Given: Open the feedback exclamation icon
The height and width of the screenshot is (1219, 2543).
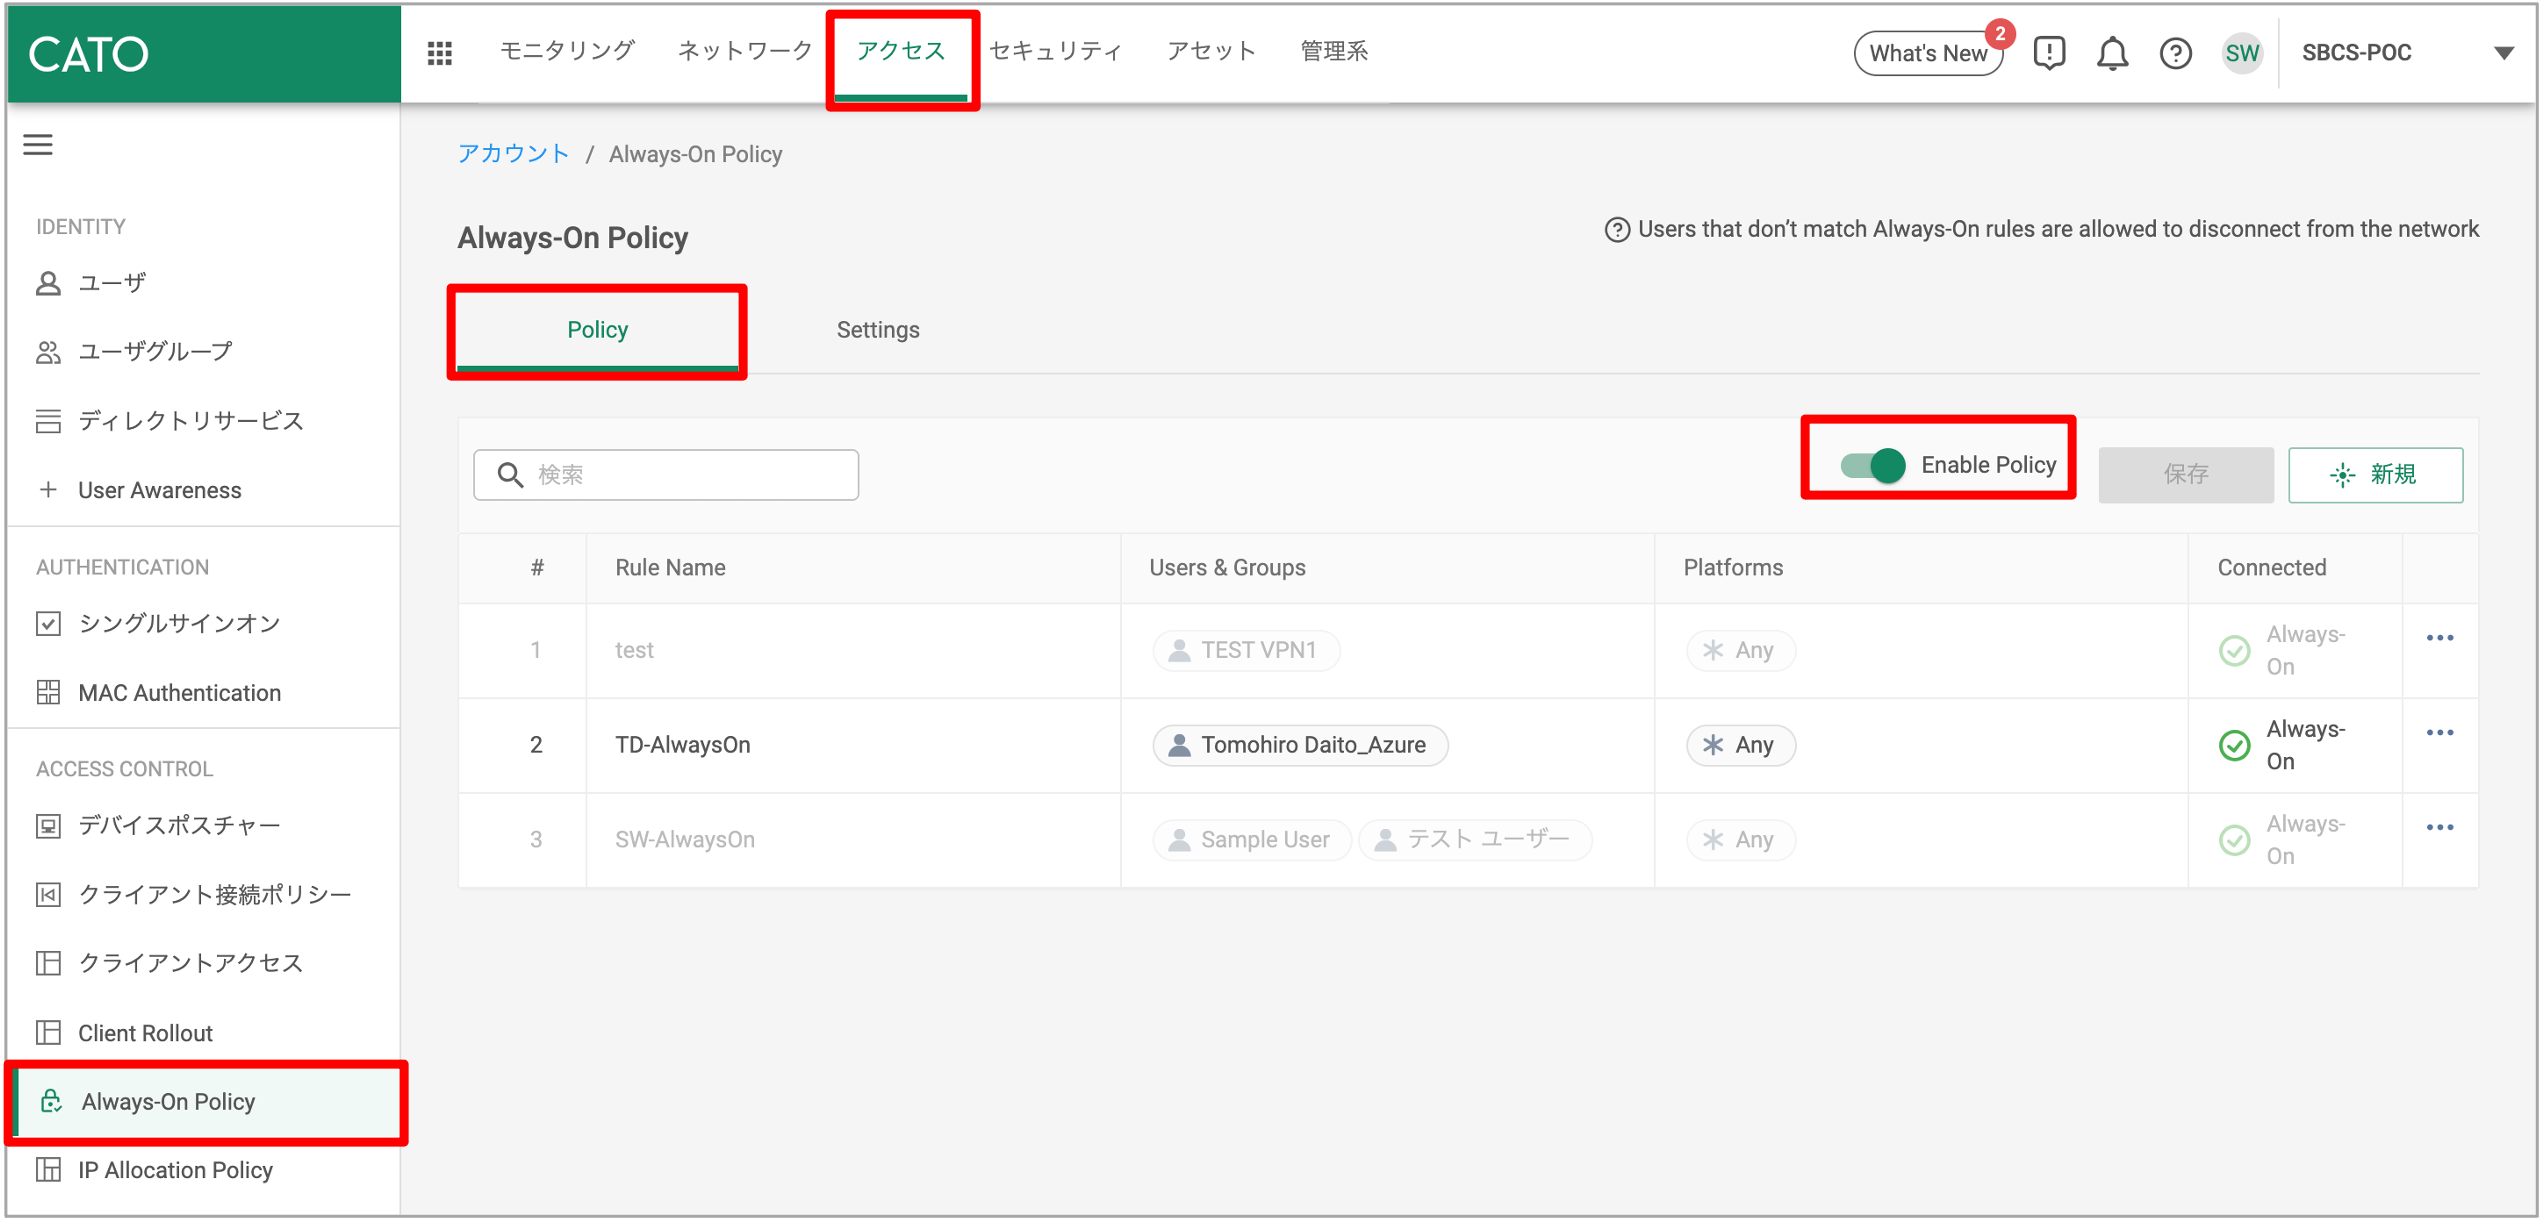Looking at the screenshot, I should click(2049, 53).
